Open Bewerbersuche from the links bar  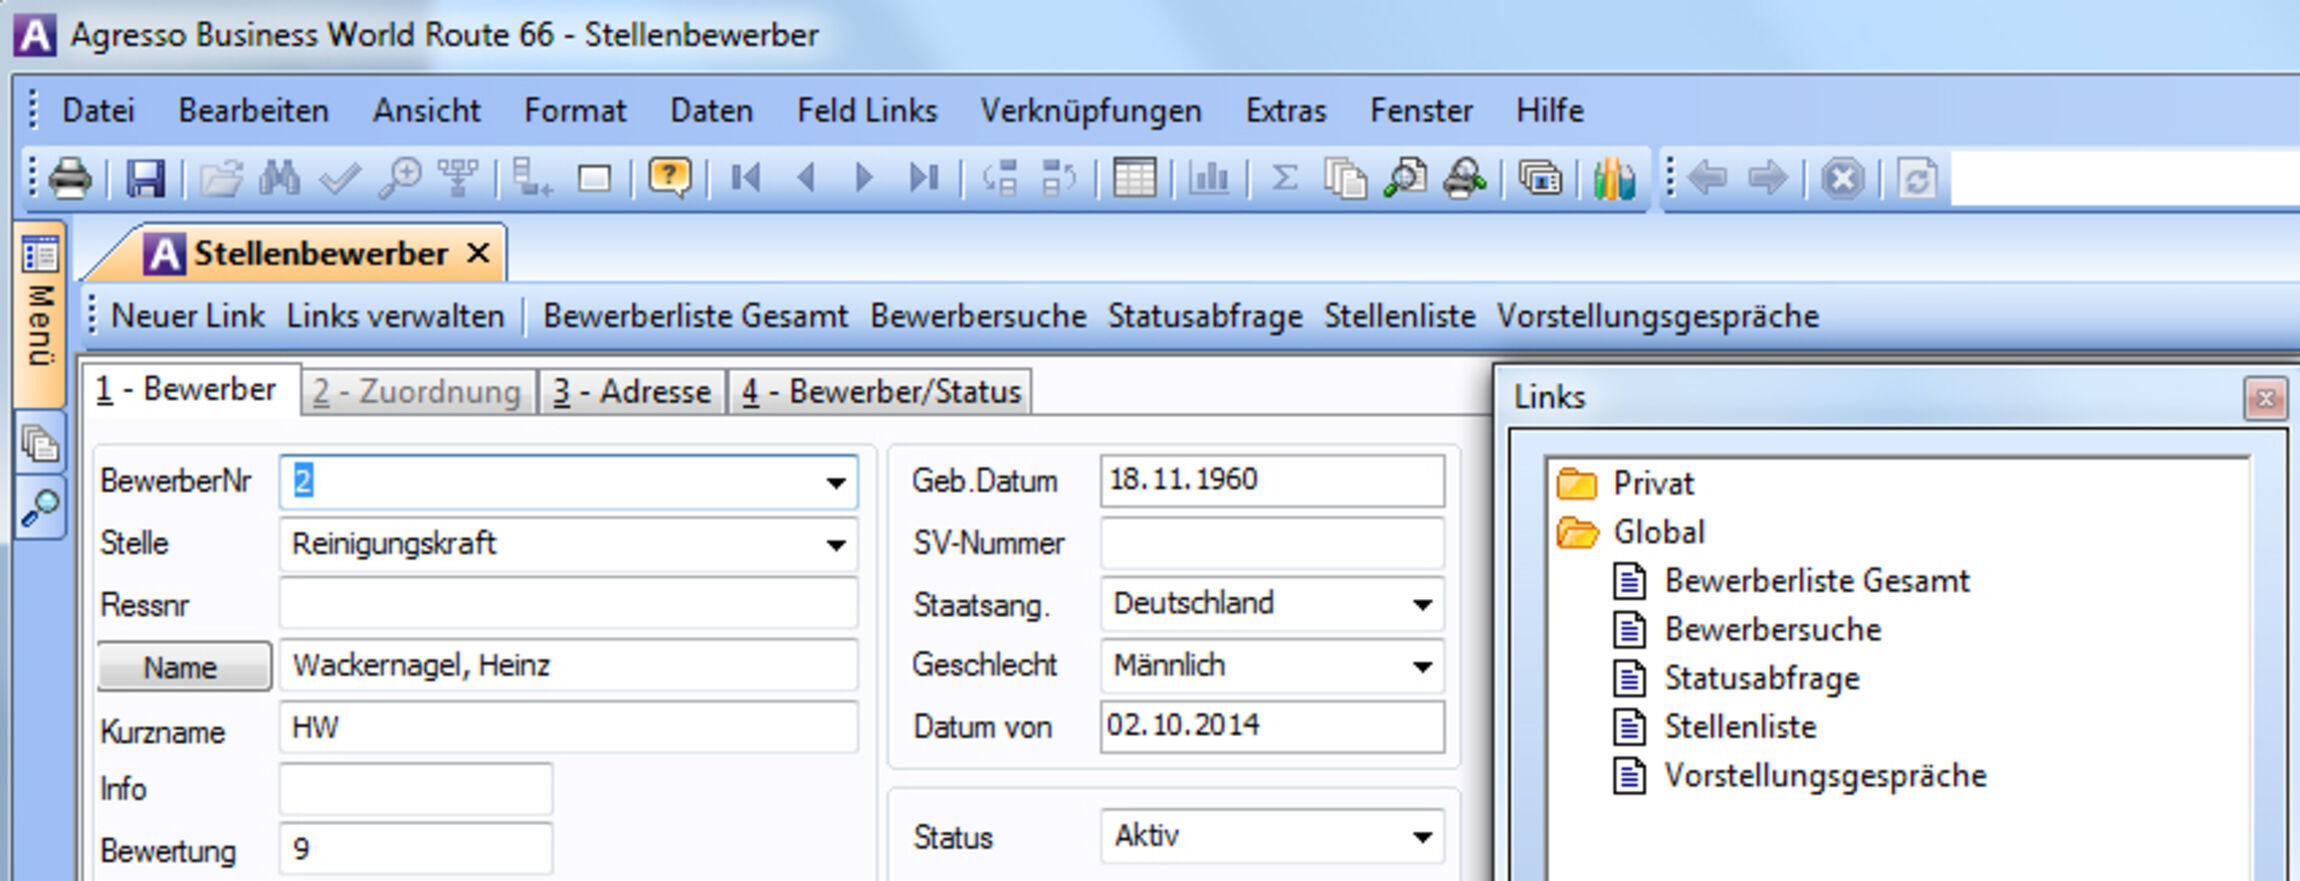pyautogui.click(x=978, y=316)
